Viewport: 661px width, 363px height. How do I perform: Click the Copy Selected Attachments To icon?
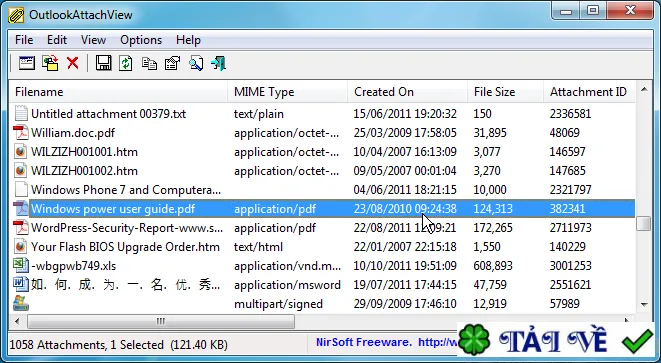(50, 63)
